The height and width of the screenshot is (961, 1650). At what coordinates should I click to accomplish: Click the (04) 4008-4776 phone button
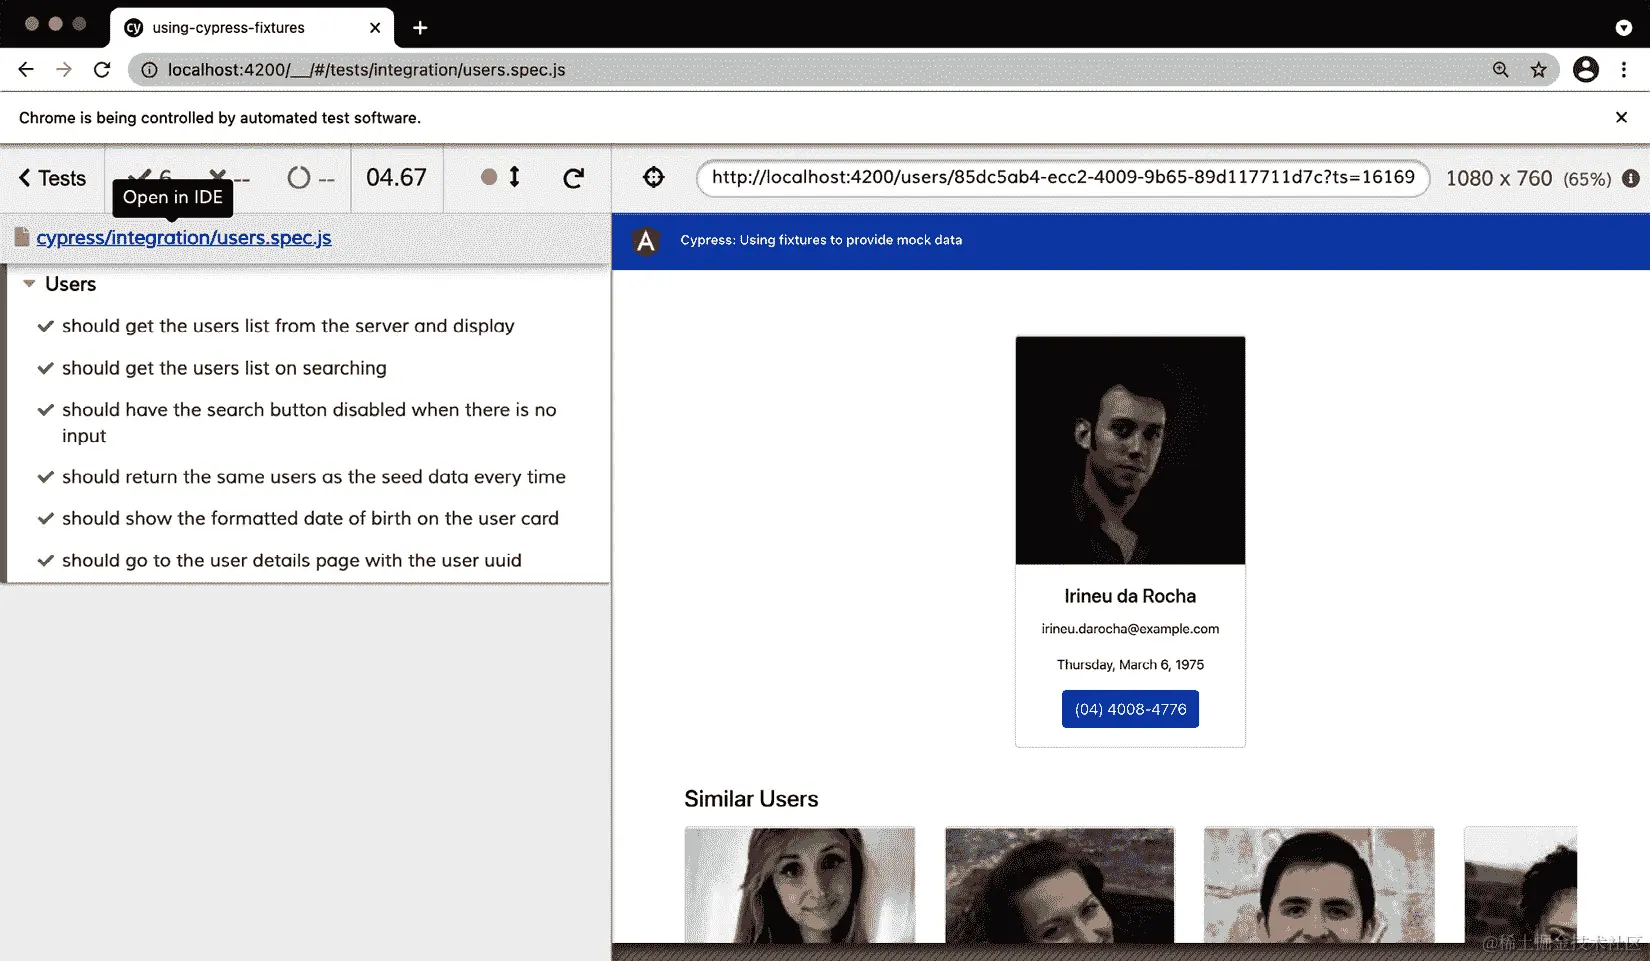coord(1130,709)
